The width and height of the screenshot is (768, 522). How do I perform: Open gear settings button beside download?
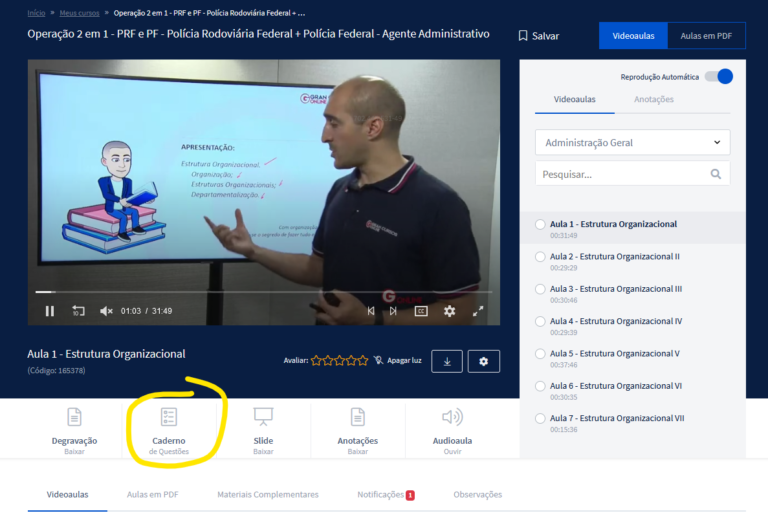click(x=483, y=361)
